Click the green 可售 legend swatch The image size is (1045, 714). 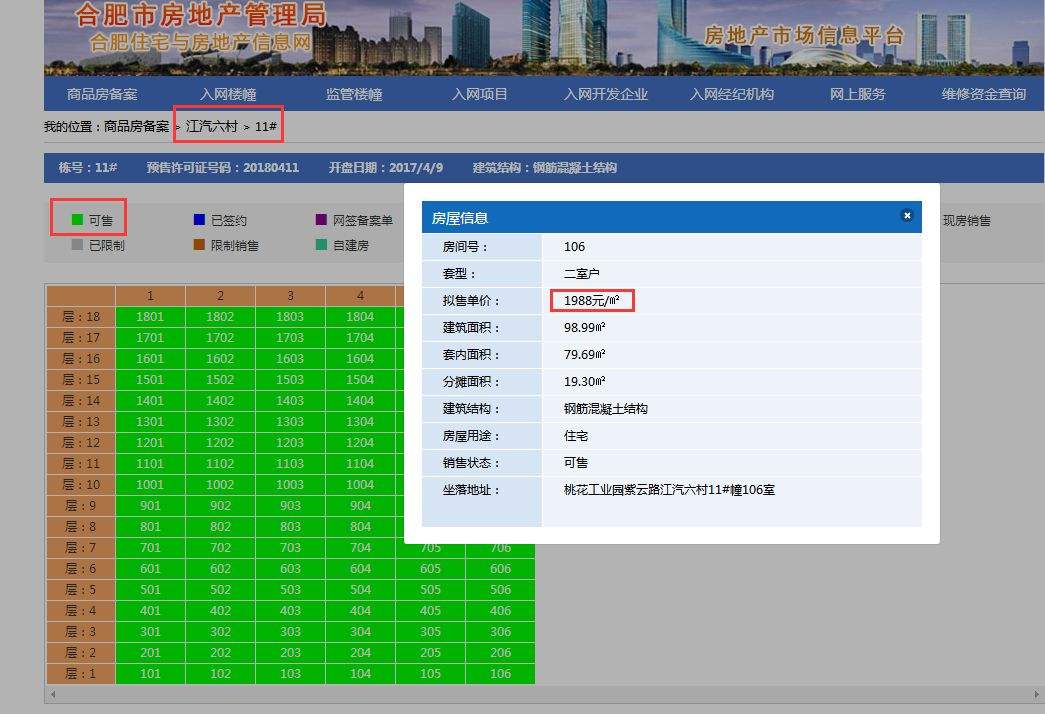click(77, 219)
